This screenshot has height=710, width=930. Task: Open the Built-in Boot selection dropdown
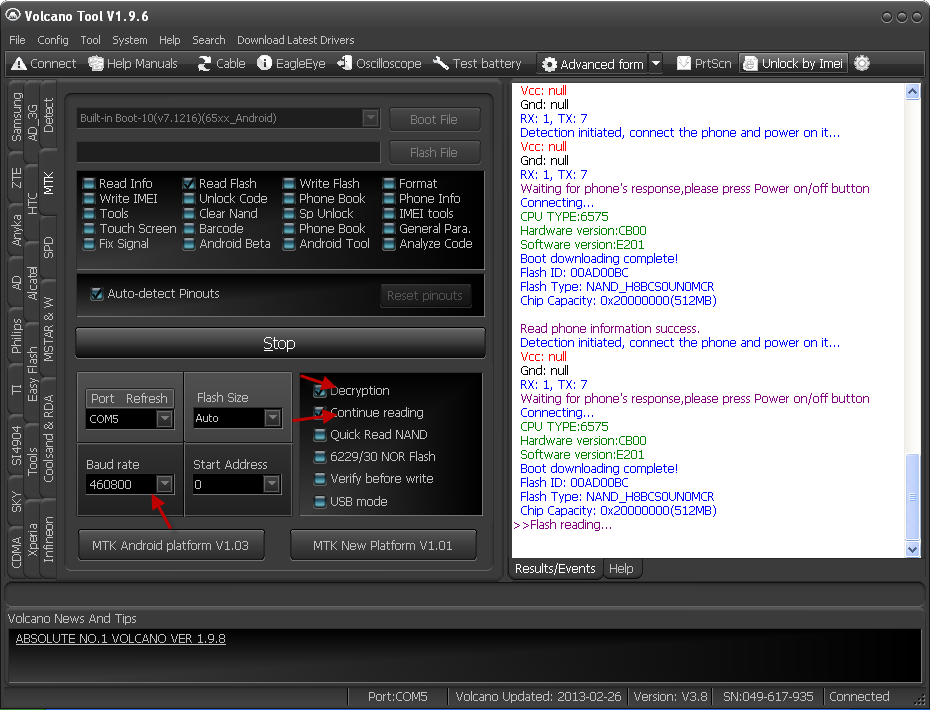[x=371, y=118]
